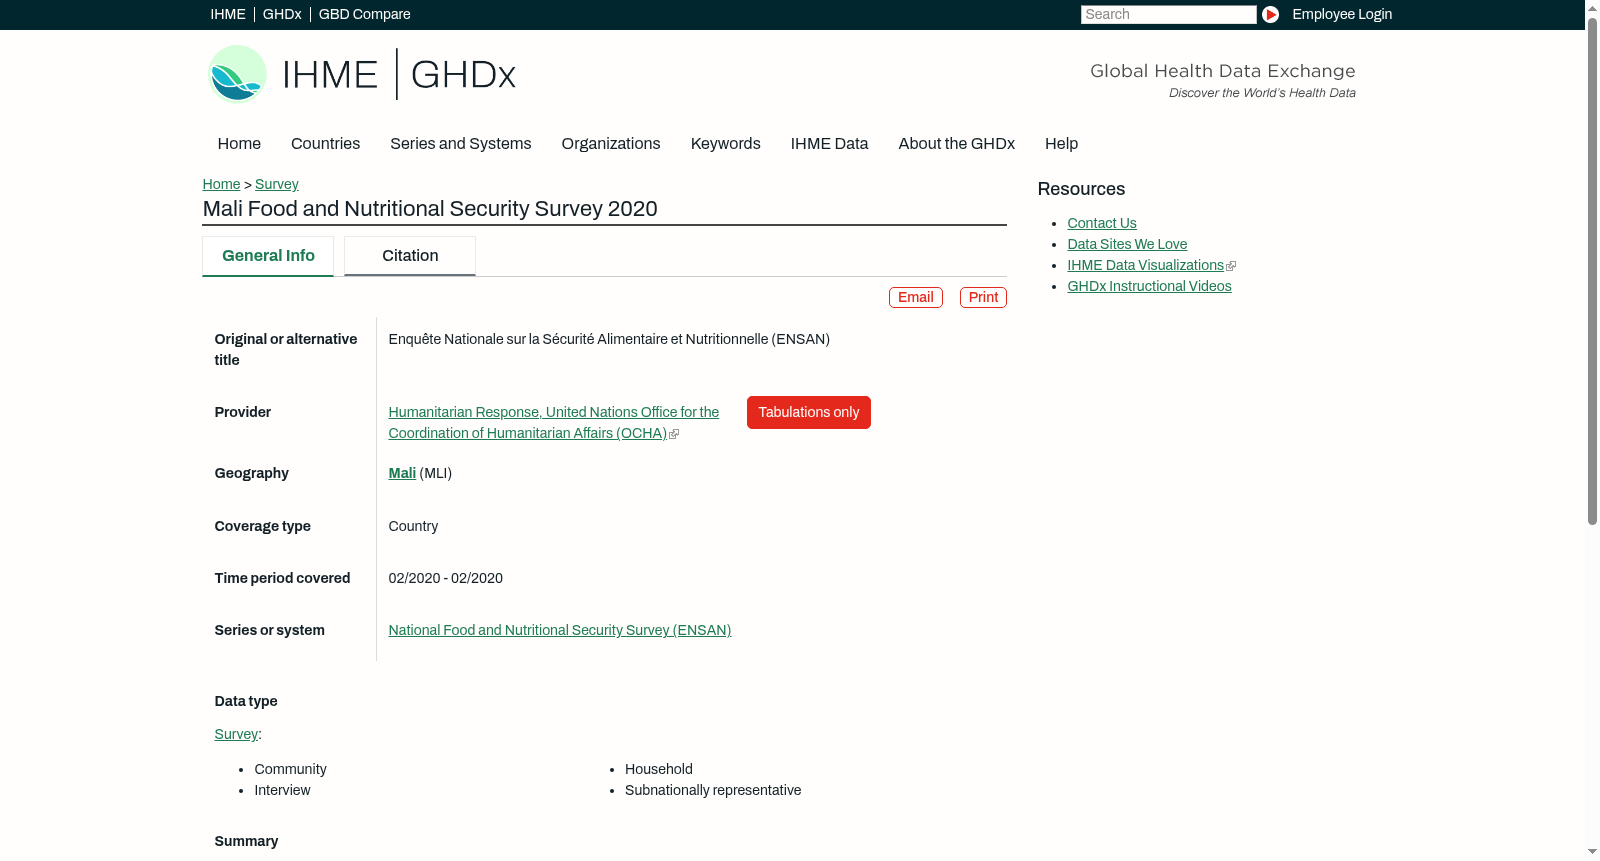Click the Coverage type value Country
This screenshot has width=1600, height=861.
(x=413, y=527)
